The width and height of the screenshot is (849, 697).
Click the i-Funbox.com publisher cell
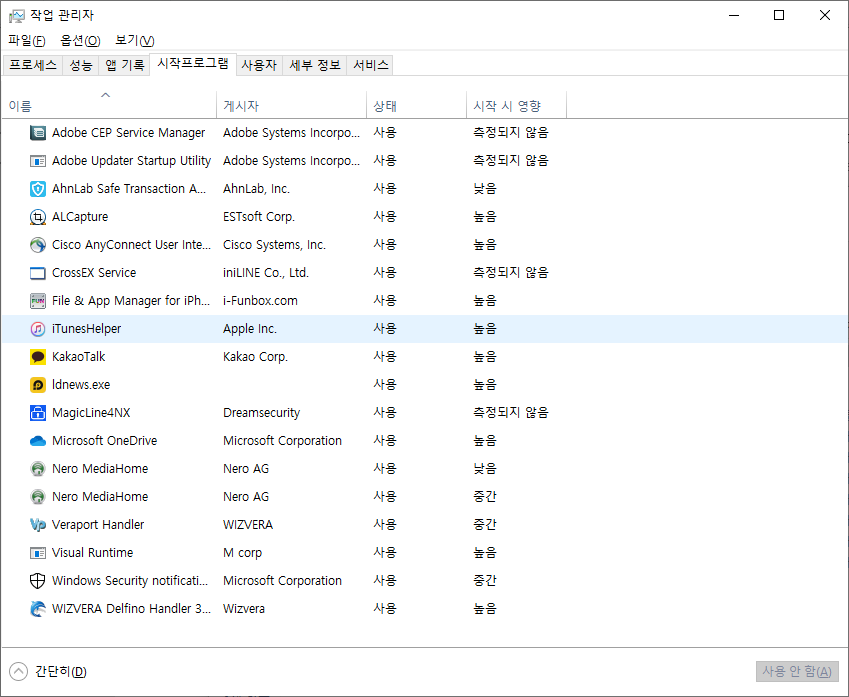point(260,301)
